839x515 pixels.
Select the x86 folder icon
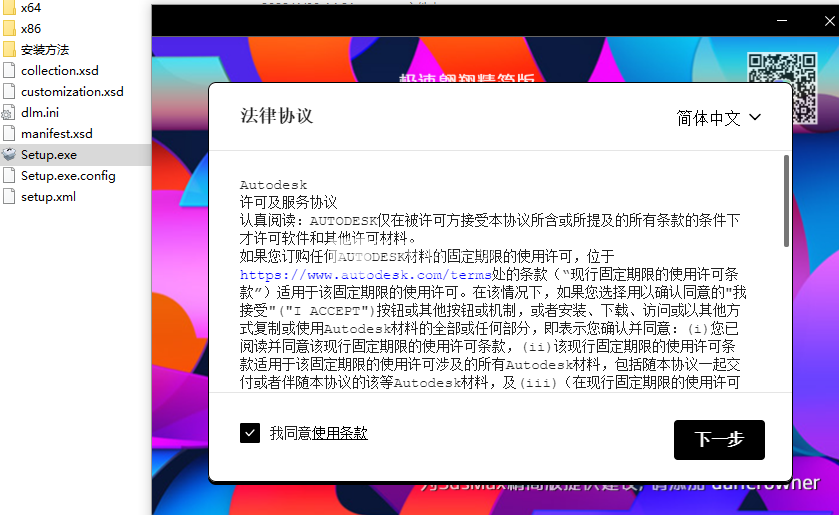tap(9, 28)
